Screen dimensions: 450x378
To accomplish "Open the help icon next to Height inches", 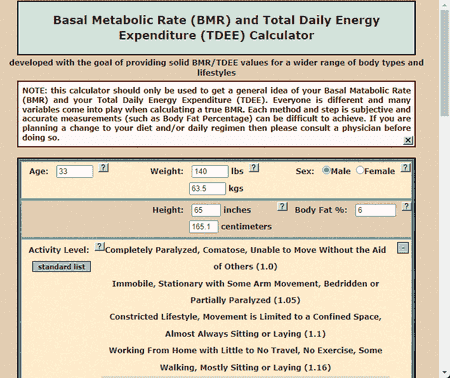I will click(x=282, y=207).
